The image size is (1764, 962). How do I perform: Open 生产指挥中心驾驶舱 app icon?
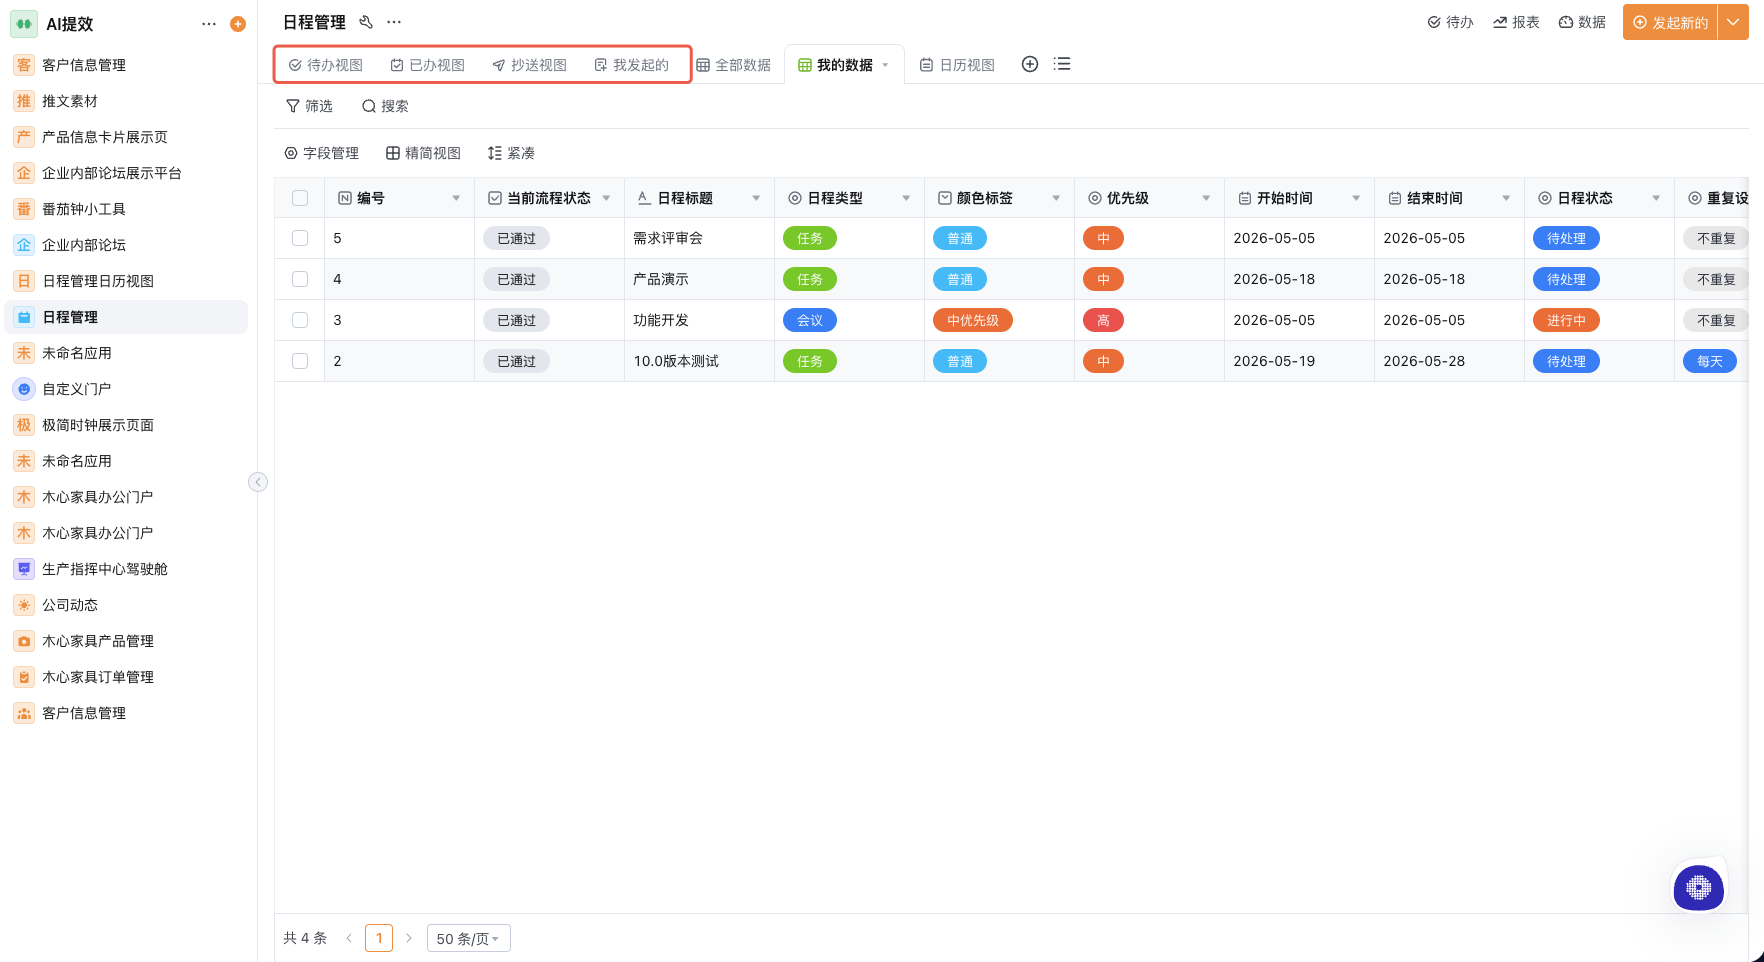tap(24, 569)
